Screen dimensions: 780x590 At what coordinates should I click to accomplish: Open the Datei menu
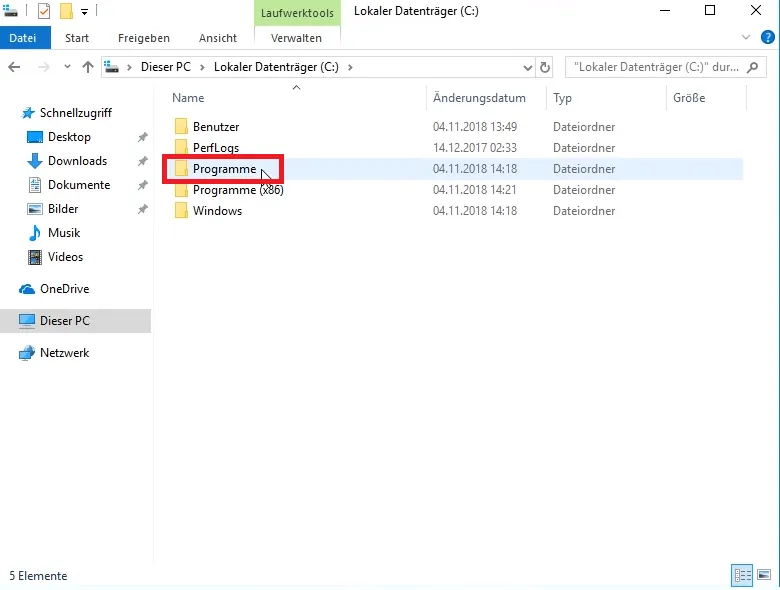coord(23,38)
